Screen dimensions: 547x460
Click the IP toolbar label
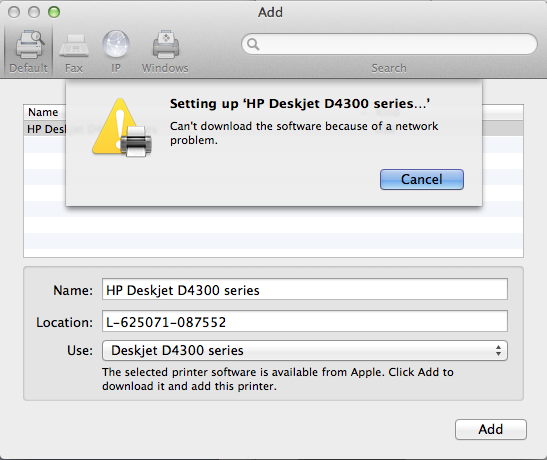(x=116, y=68)
